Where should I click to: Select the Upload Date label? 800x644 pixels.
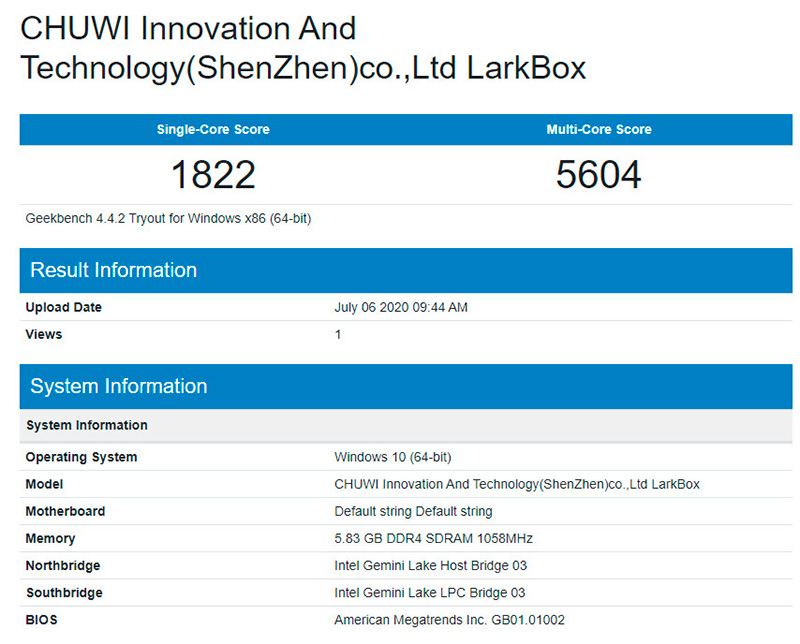point(63,307)
